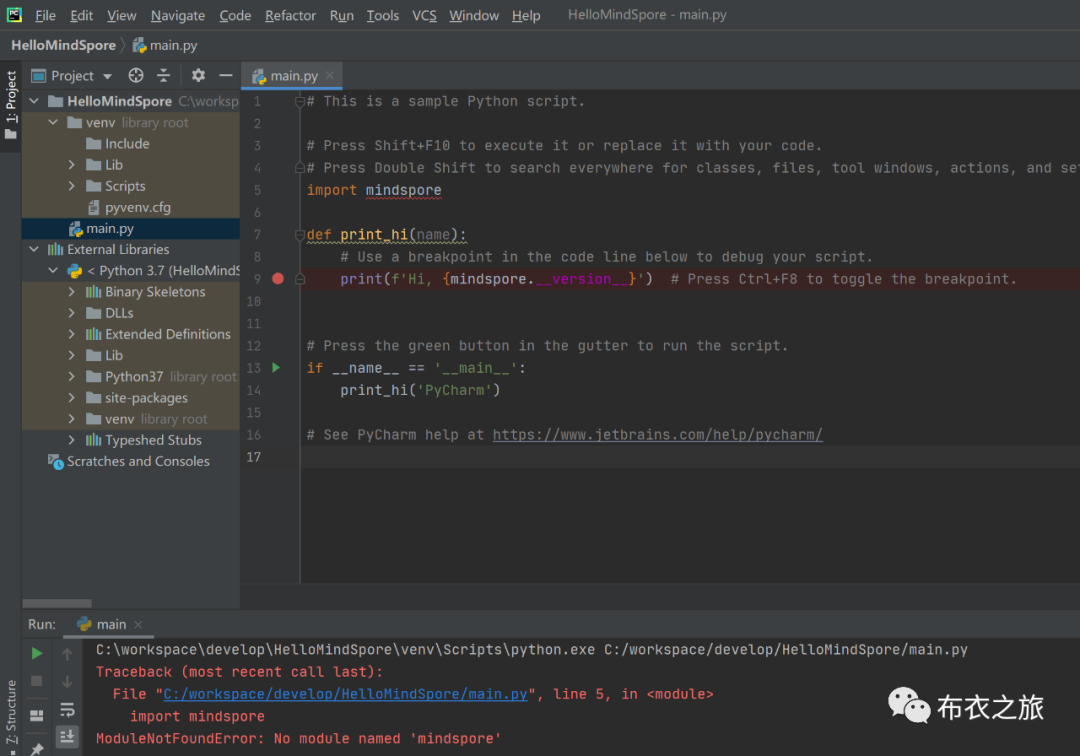Click the run gutter arrow on line 13

coord(277,368)
